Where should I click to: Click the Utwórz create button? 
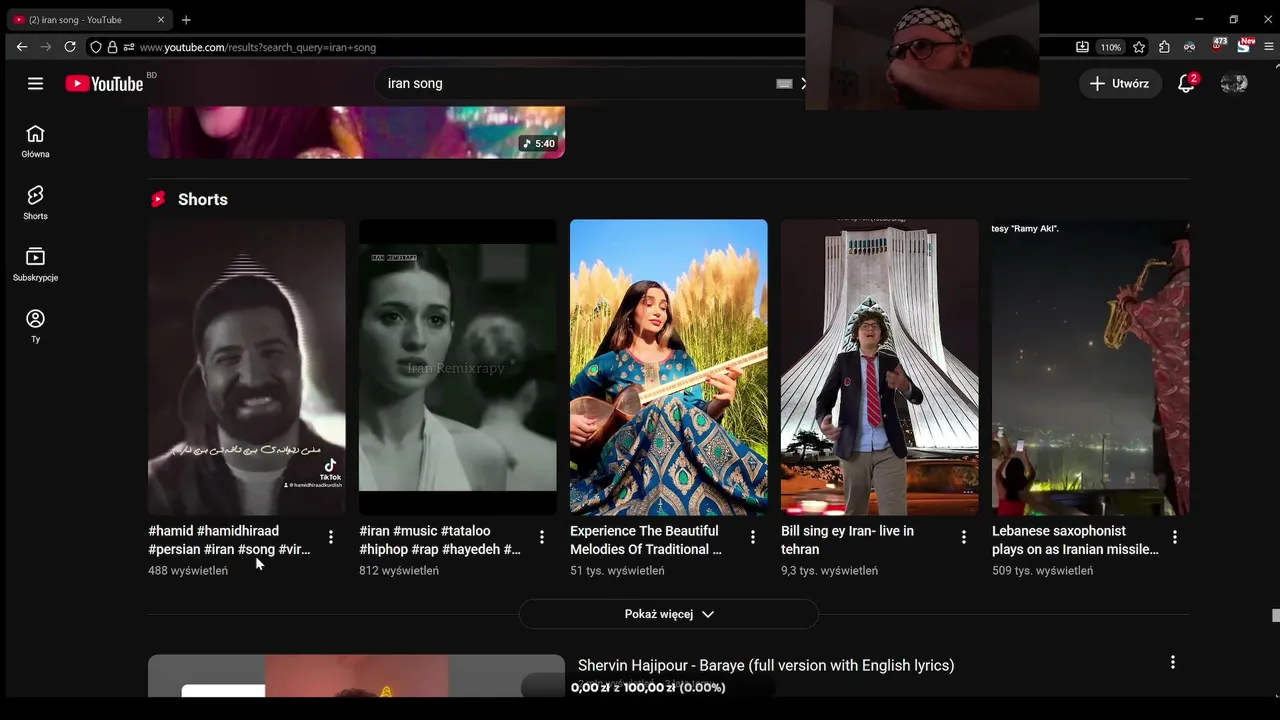pos(1120,84)
